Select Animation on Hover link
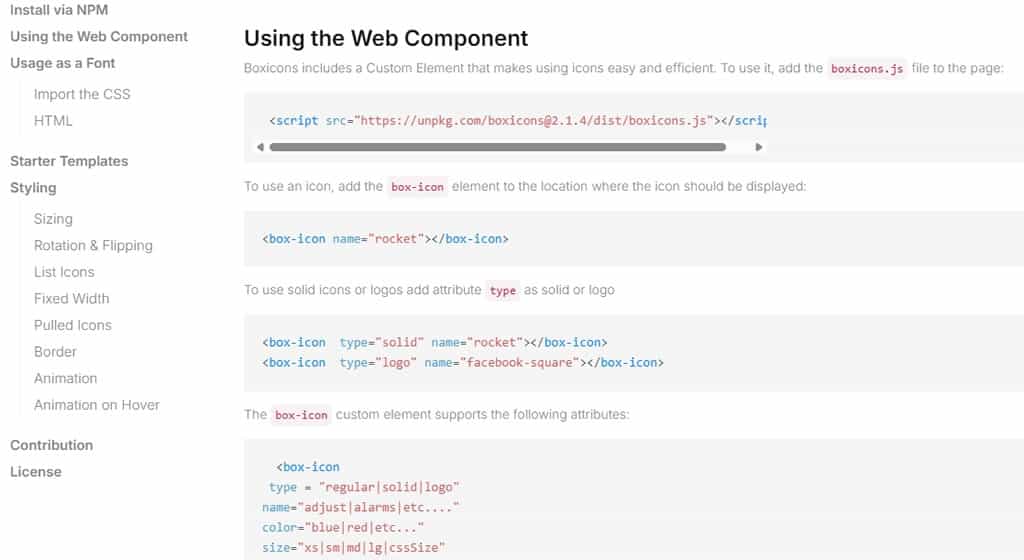 97,405
